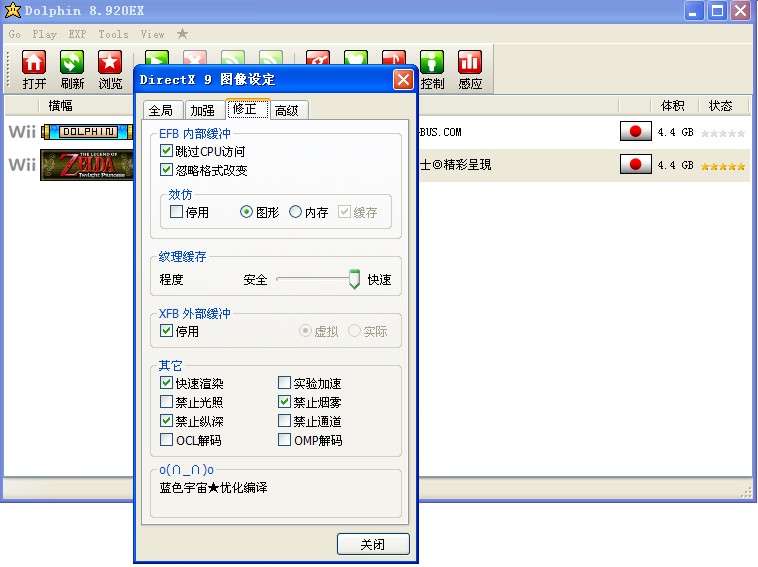The width and height of the screenshot is (758, 567).
Task: Toggle 禁止烟雾 checkbox
Action: point(284,402)
